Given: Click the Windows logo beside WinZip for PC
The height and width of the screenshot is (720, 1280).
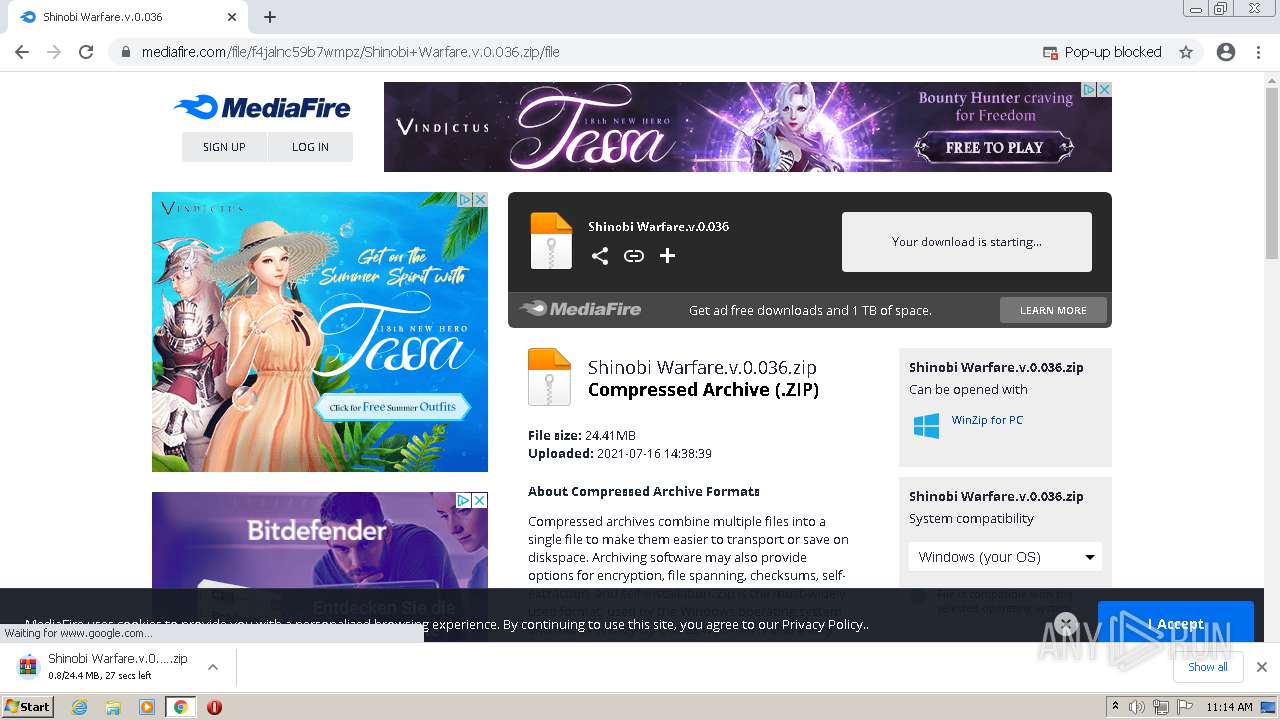Looking at the screenshot, I should click(926, 426).
